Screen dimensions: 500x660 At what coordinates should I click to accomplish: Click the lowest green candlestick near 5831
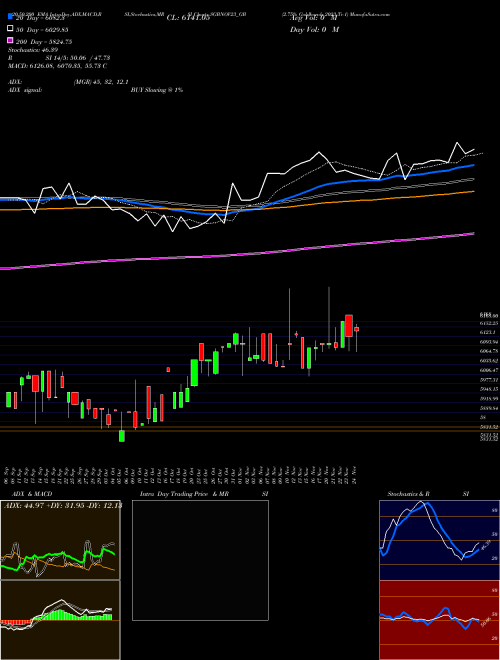point(122,436)
